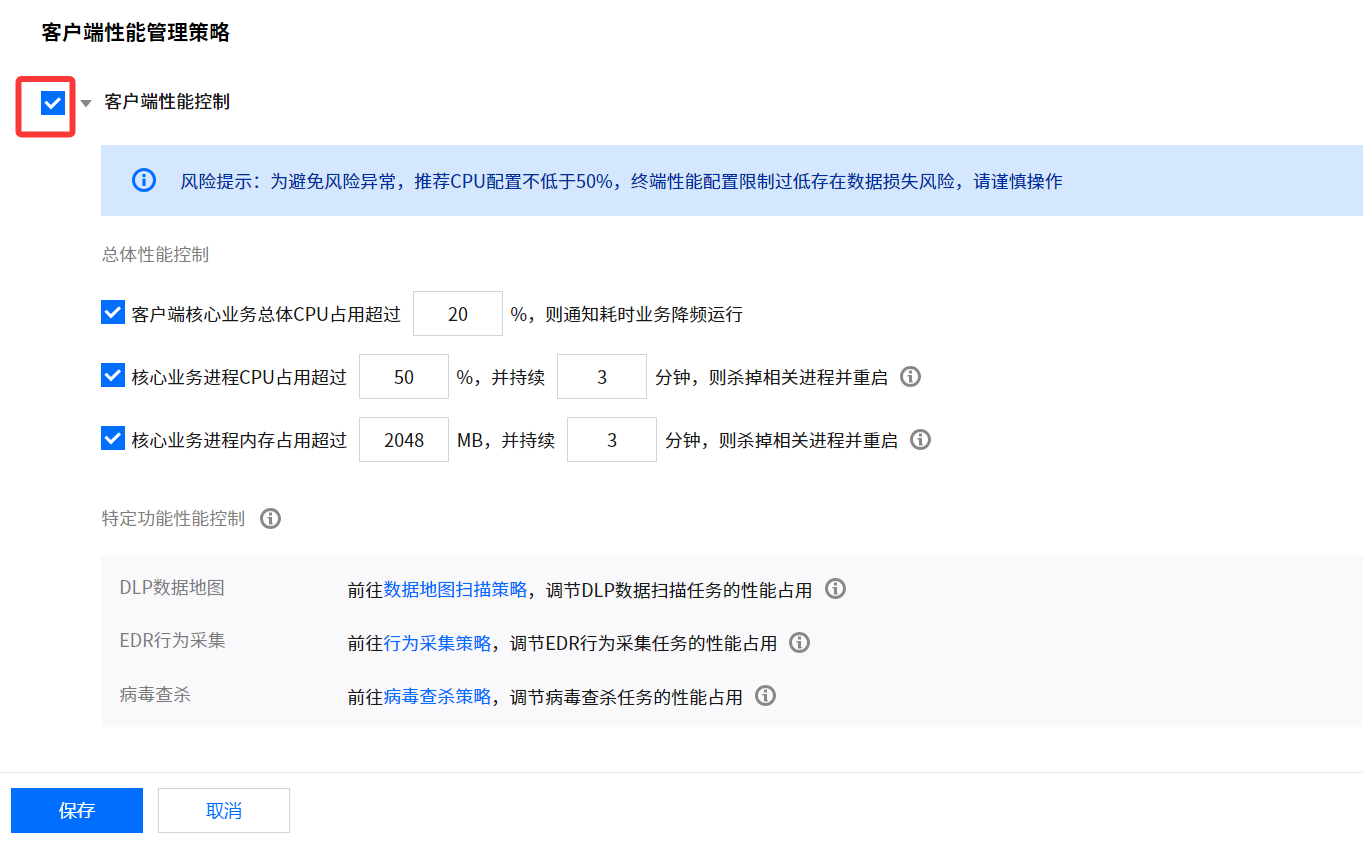Viewport: 1363px width, 844px height.
Task: Select the memory limit field showing 2048
Action: click(x=403, y=440)
